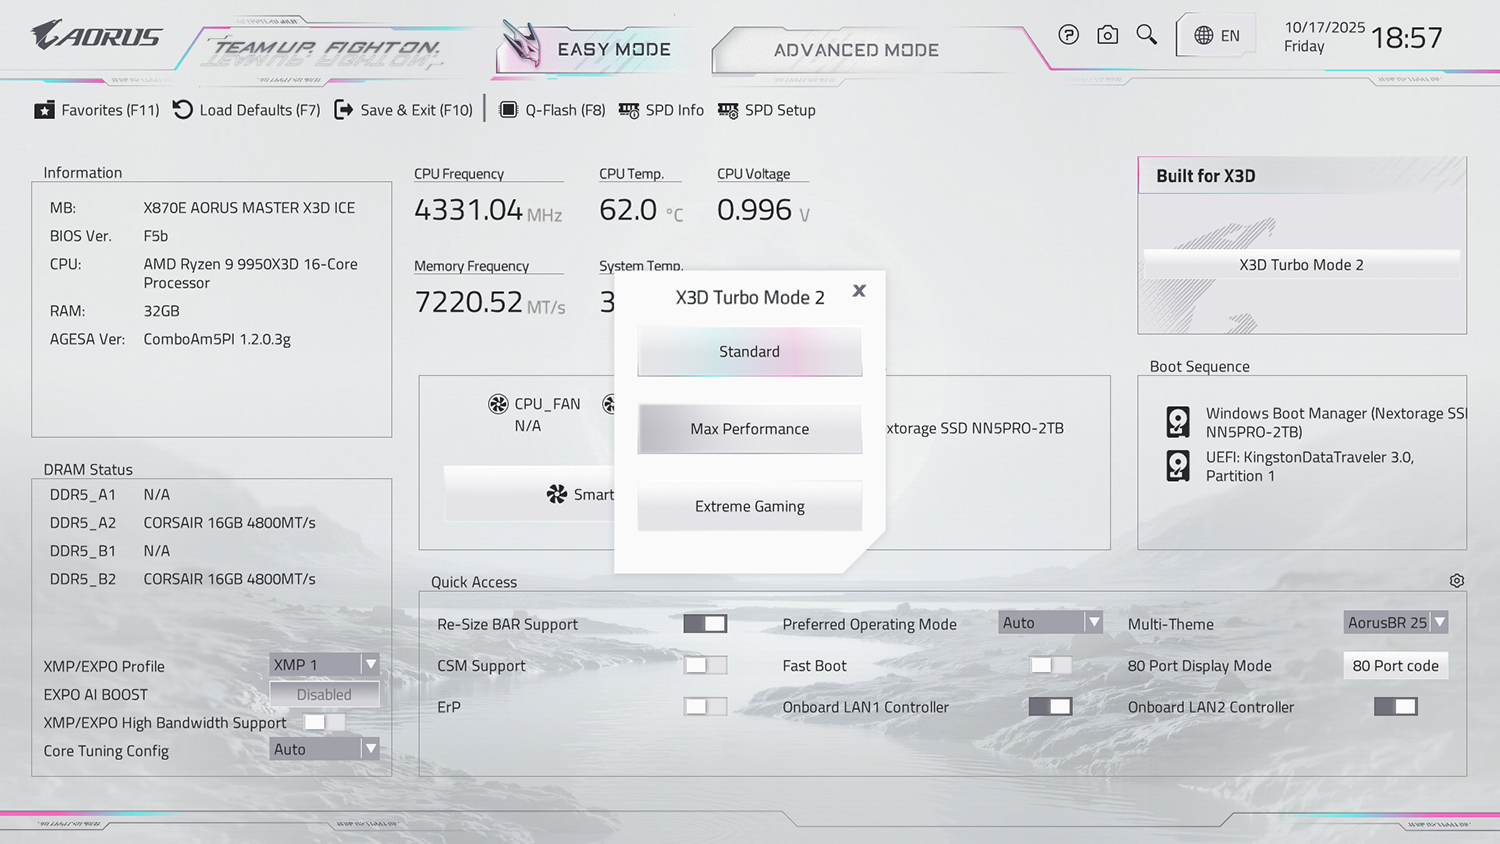
Task: Launch Q-Flash (F8)
Action: pyautogui.click(x=552, y=110)
